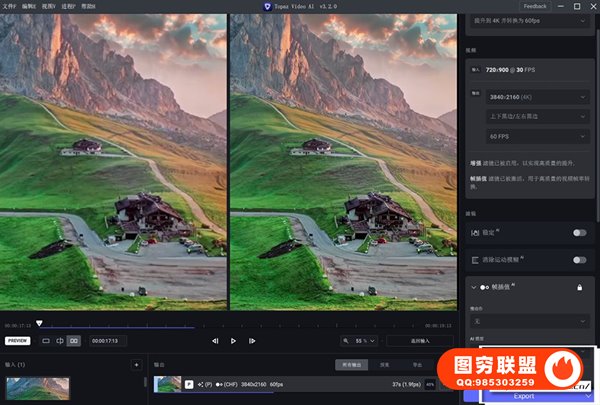Click the PREVIEW button
Image resolution: width=600 pixels, height=405 pixels.
[17, 341]
